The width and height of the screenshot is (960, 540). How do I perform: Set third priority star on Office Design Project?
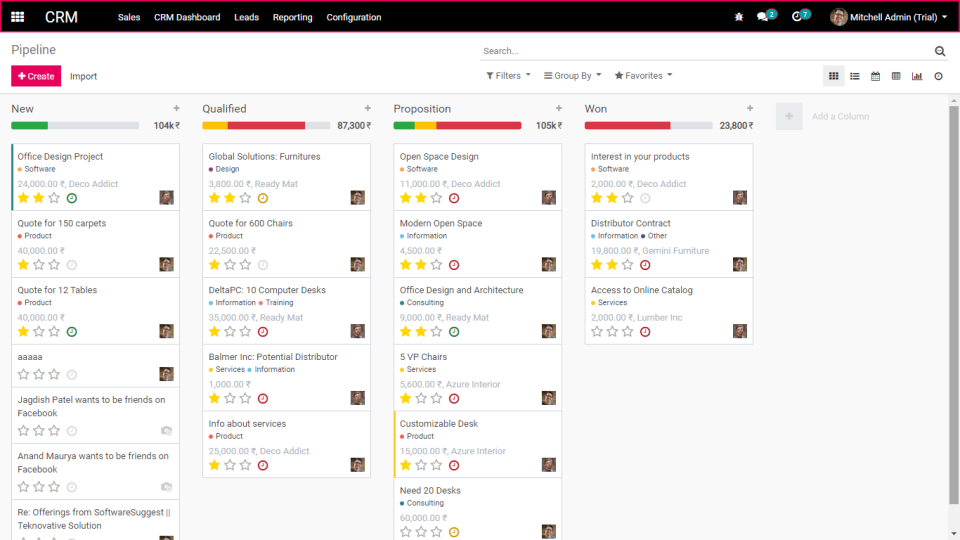pyautogui.click(x=54, y=198)
